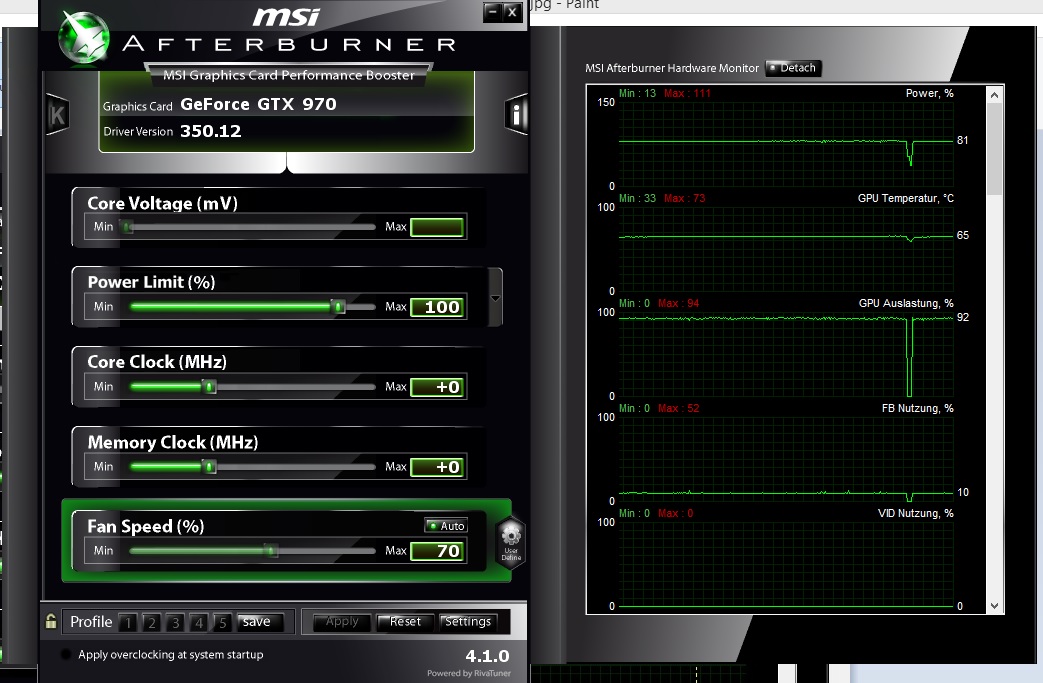Select profile slot 2
Image resolution: width=1043 pixels, height=683 pixels.
point(152,622)
